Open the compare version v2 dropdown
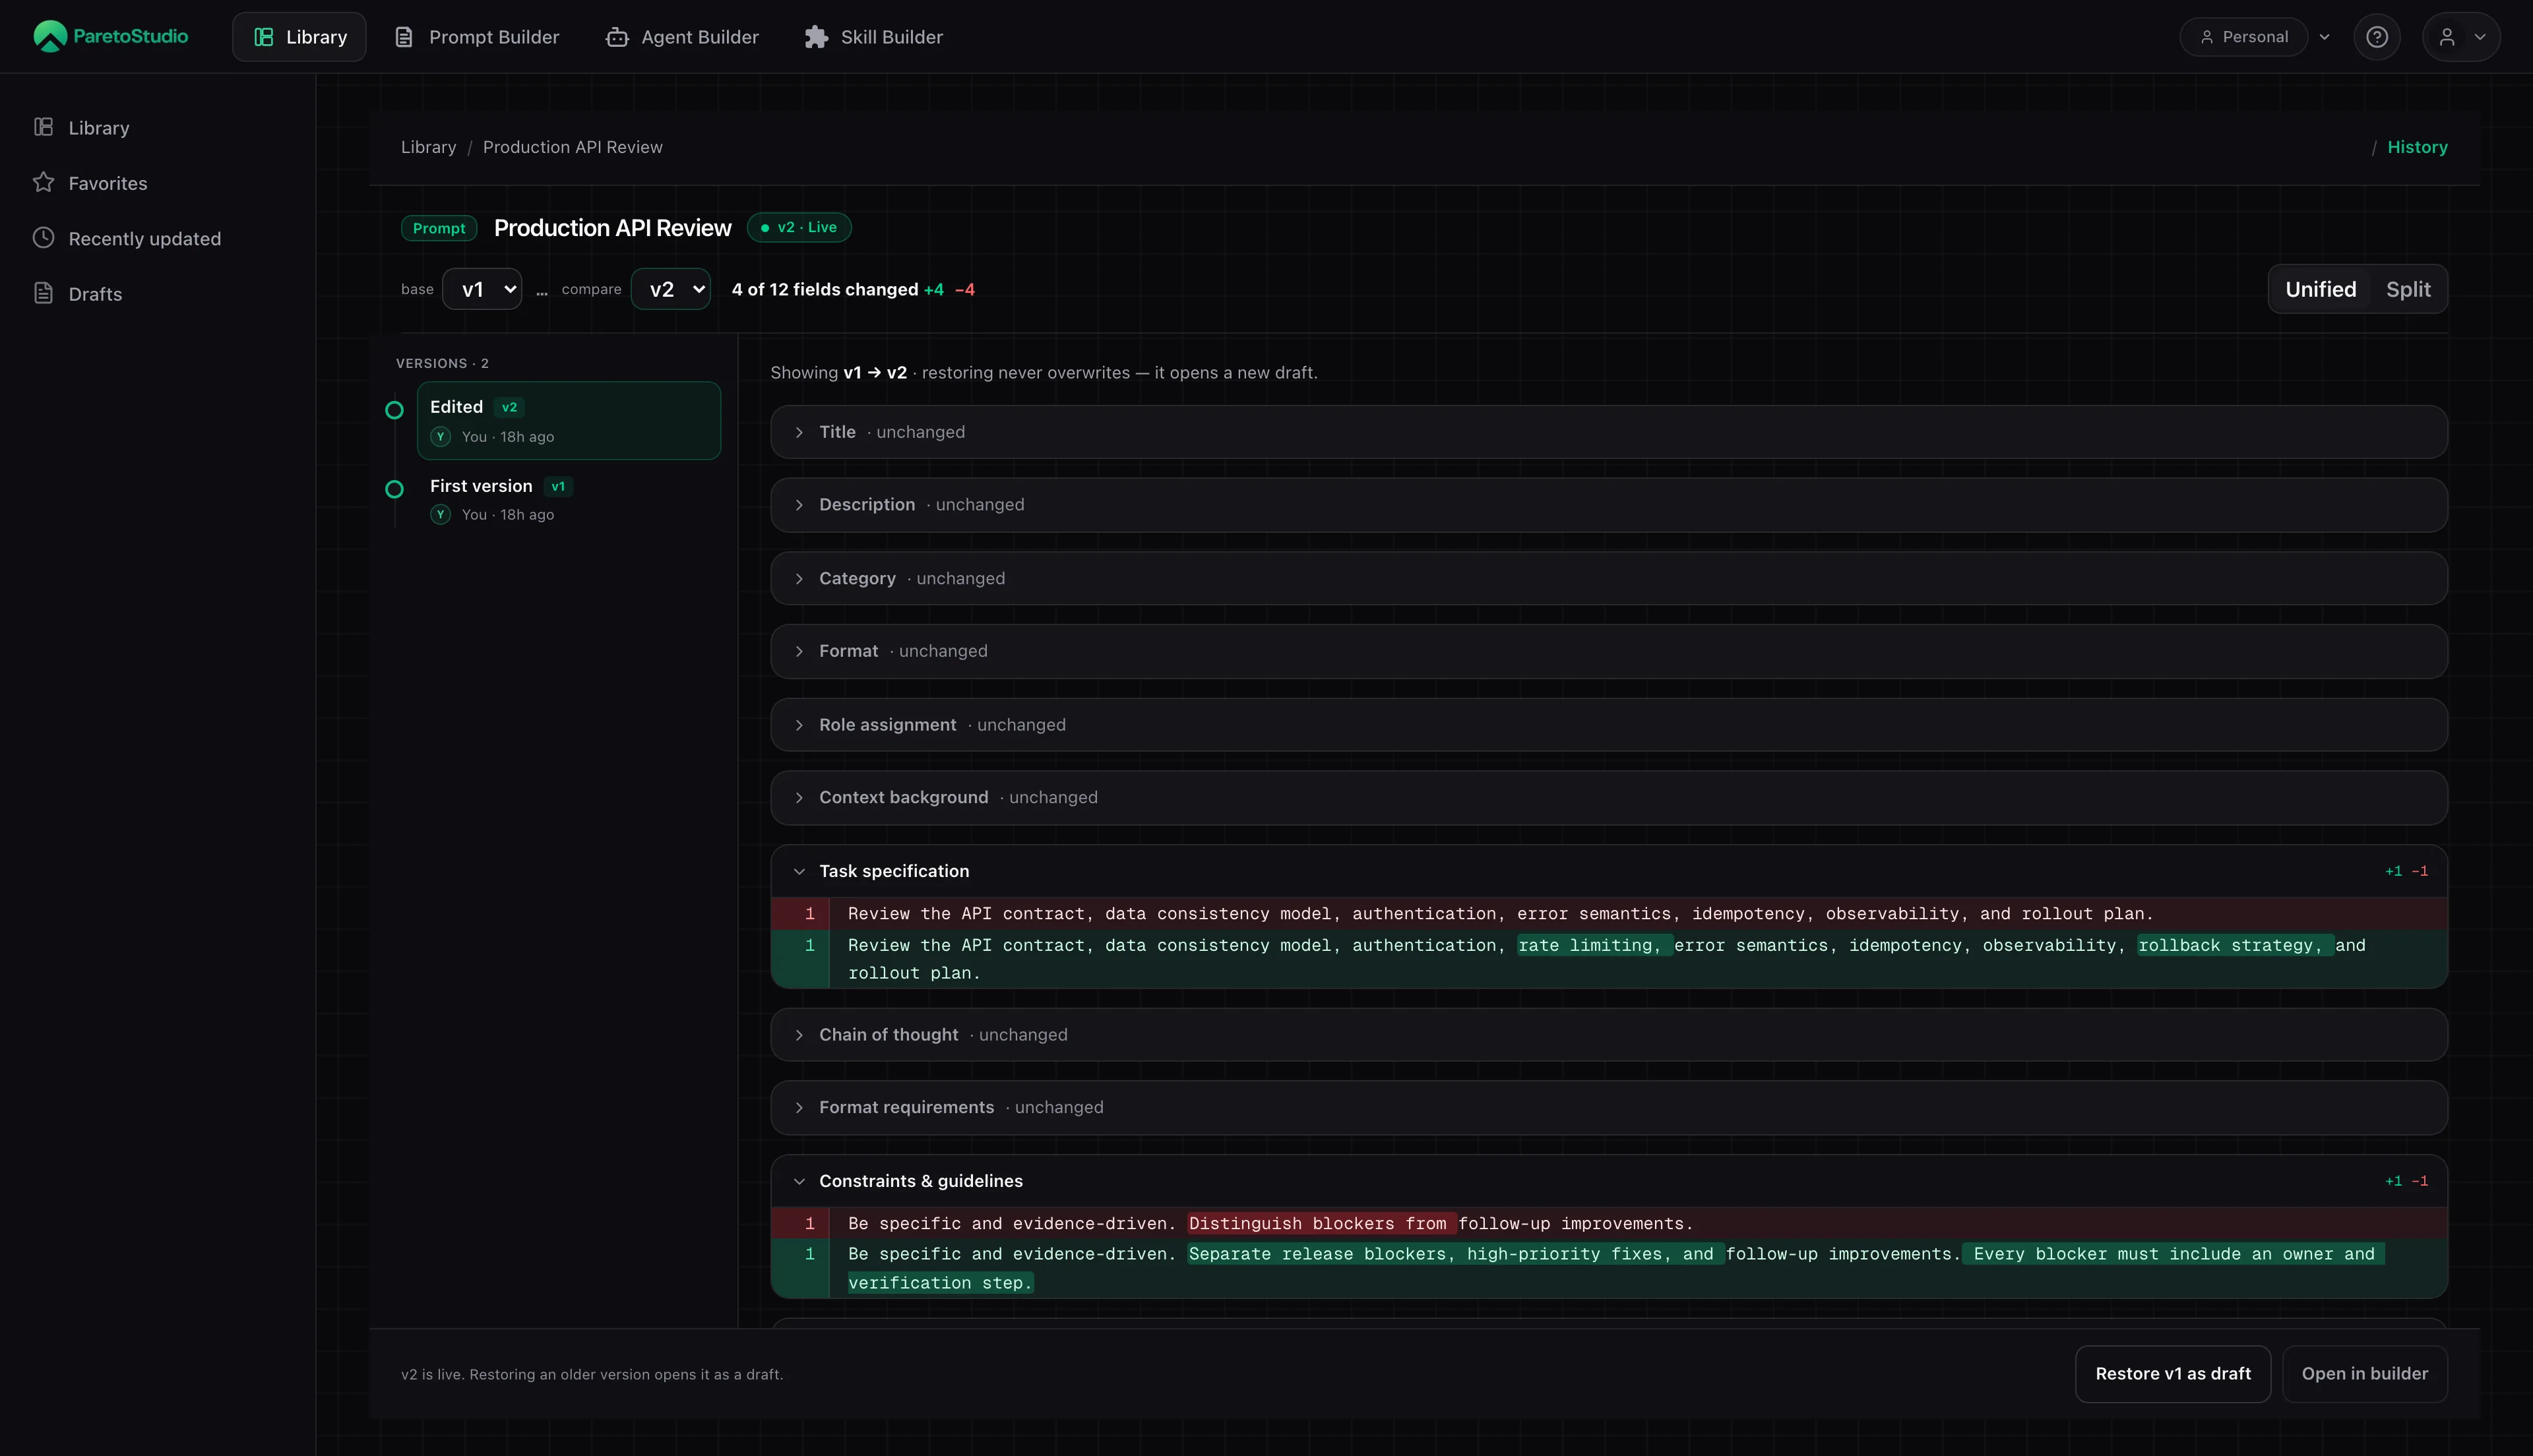The width and height of the screenshot is (2533, 1456). pyautogui.click(x=670, y=289)
